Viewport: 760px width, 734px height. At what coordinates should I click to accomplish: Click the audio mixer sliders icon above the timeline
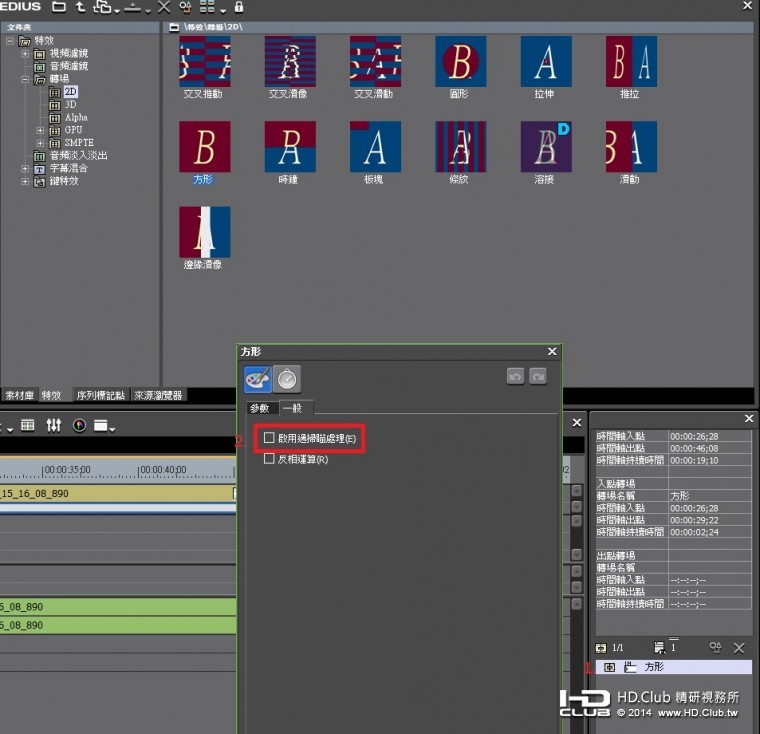pos(54,425)
